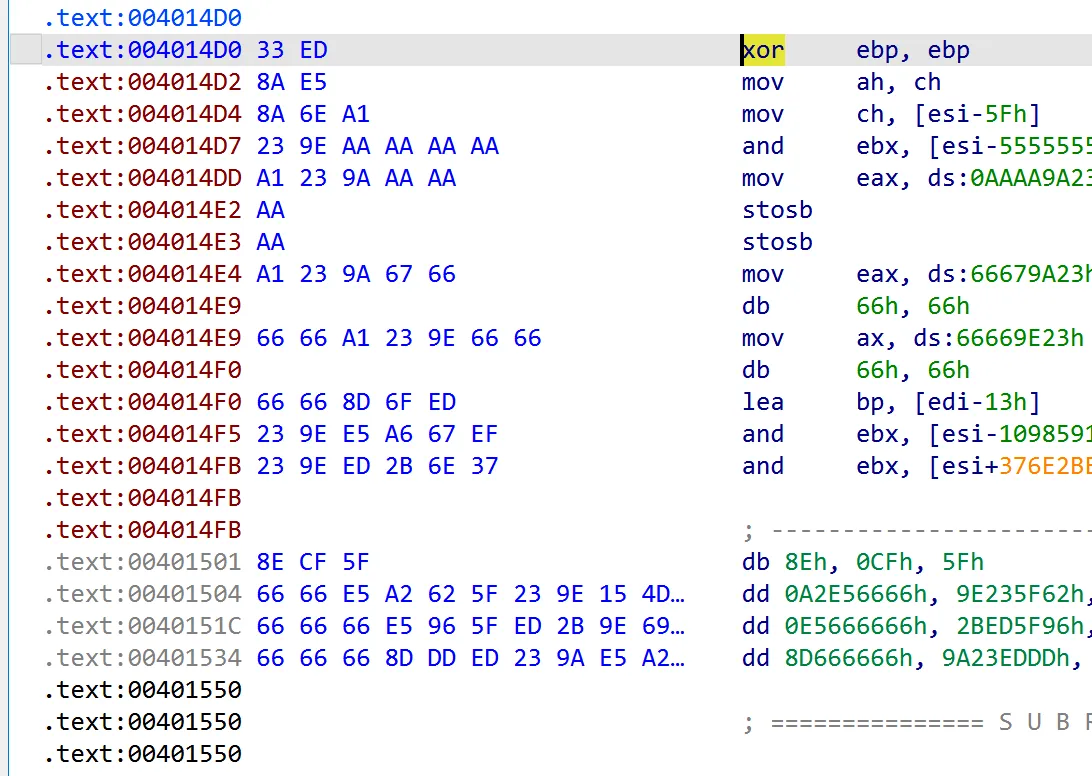The width and height of the screenshot is (1092, 776).
Task: Click address .text:004014D2
Action: click(143, 82)
